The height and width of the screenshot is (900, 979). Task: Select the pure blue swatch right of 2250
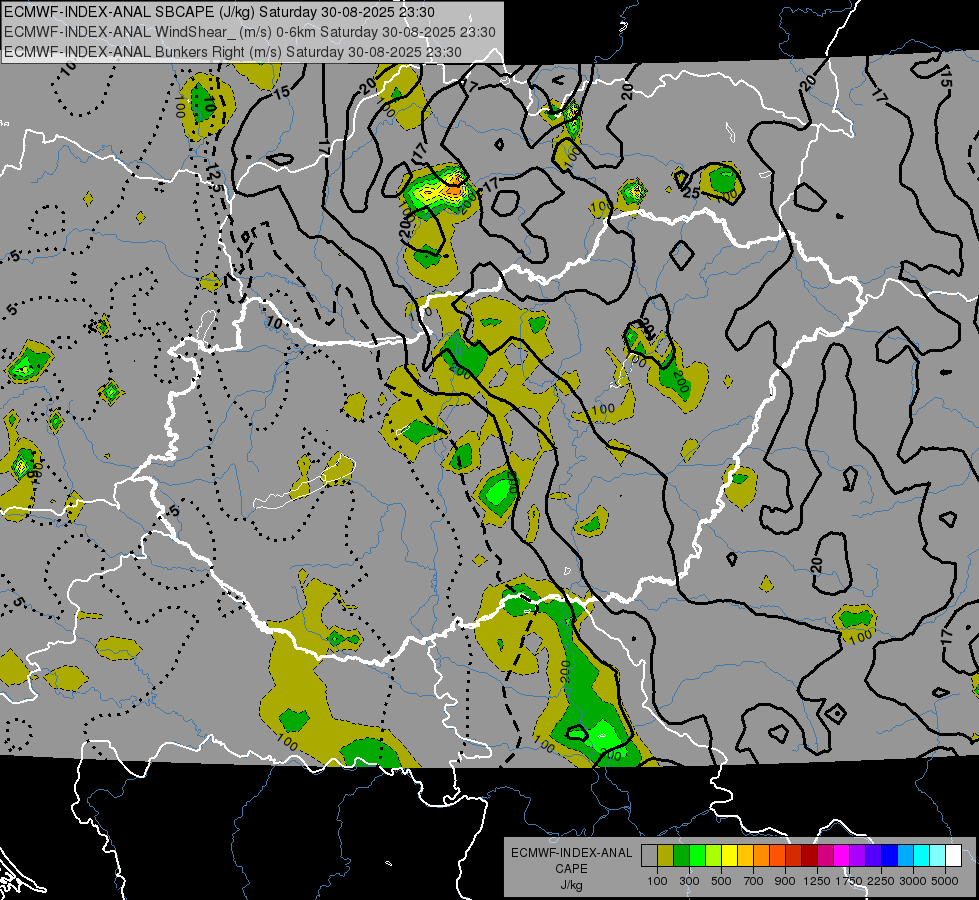pyautogui.click(x=890, y=856)
